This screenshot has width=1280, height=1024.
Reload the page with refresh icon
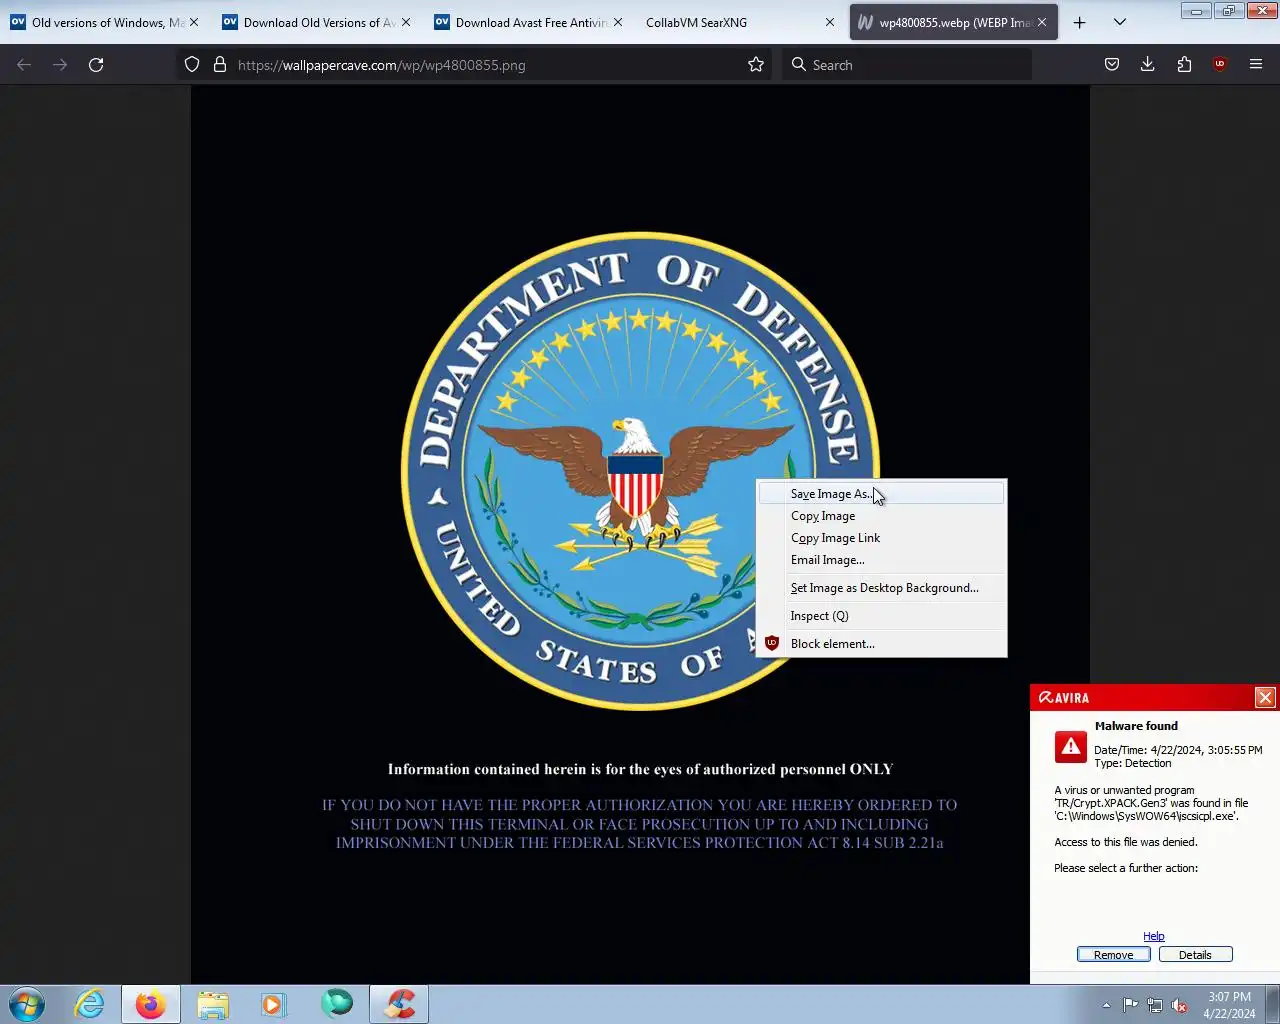pyautogui.click(x=96, y=64)
